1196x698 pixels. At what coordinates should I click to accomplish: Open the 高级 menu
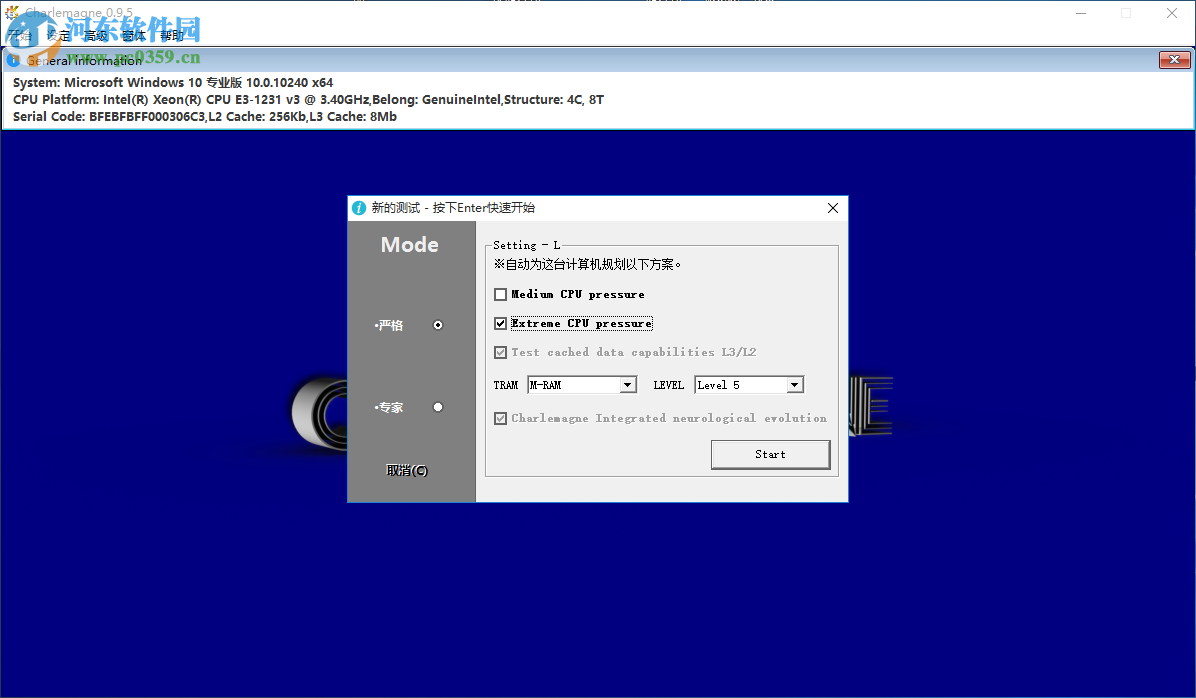click(96, 36)
